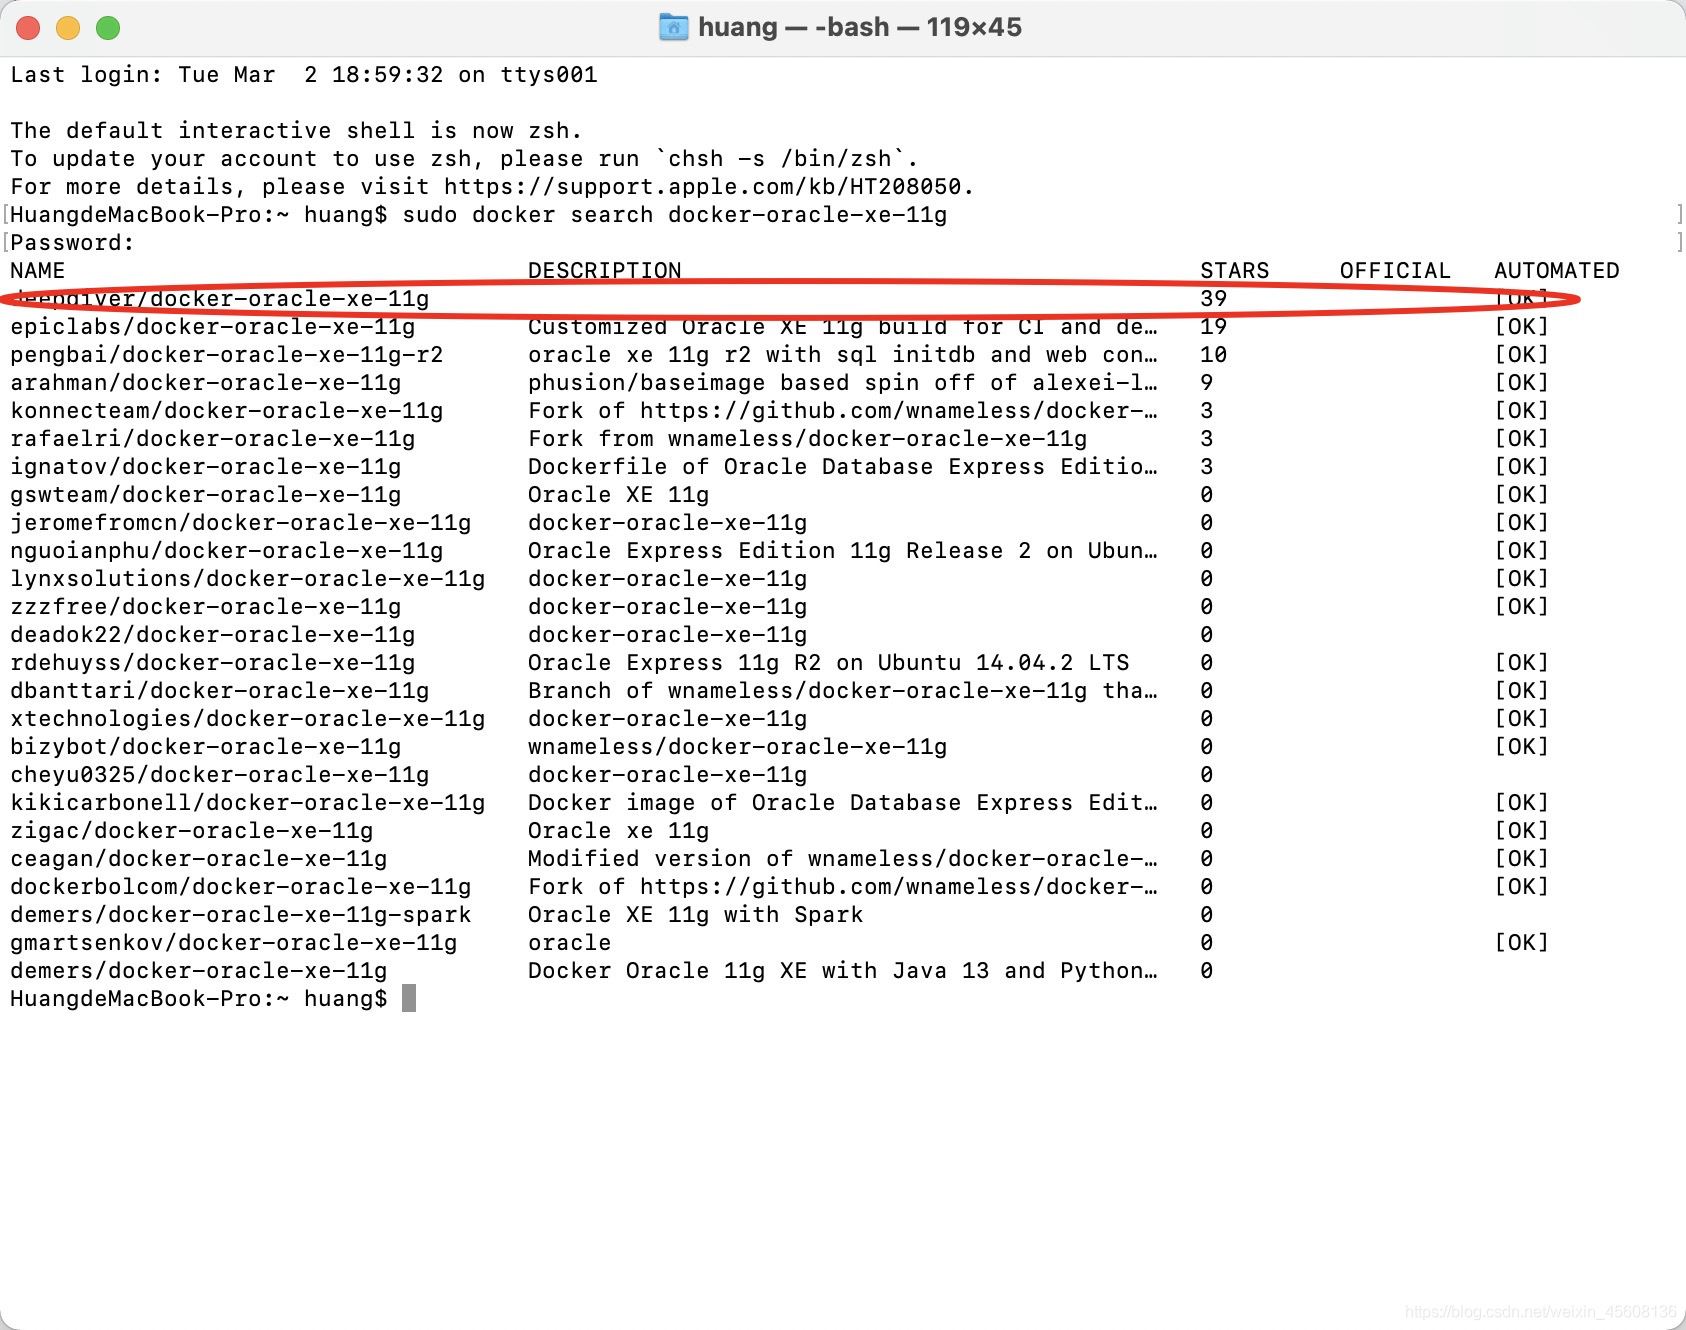Select the DESCRIPTION column header
Screen dimensions: 1686x1330
tap(604, 271)
